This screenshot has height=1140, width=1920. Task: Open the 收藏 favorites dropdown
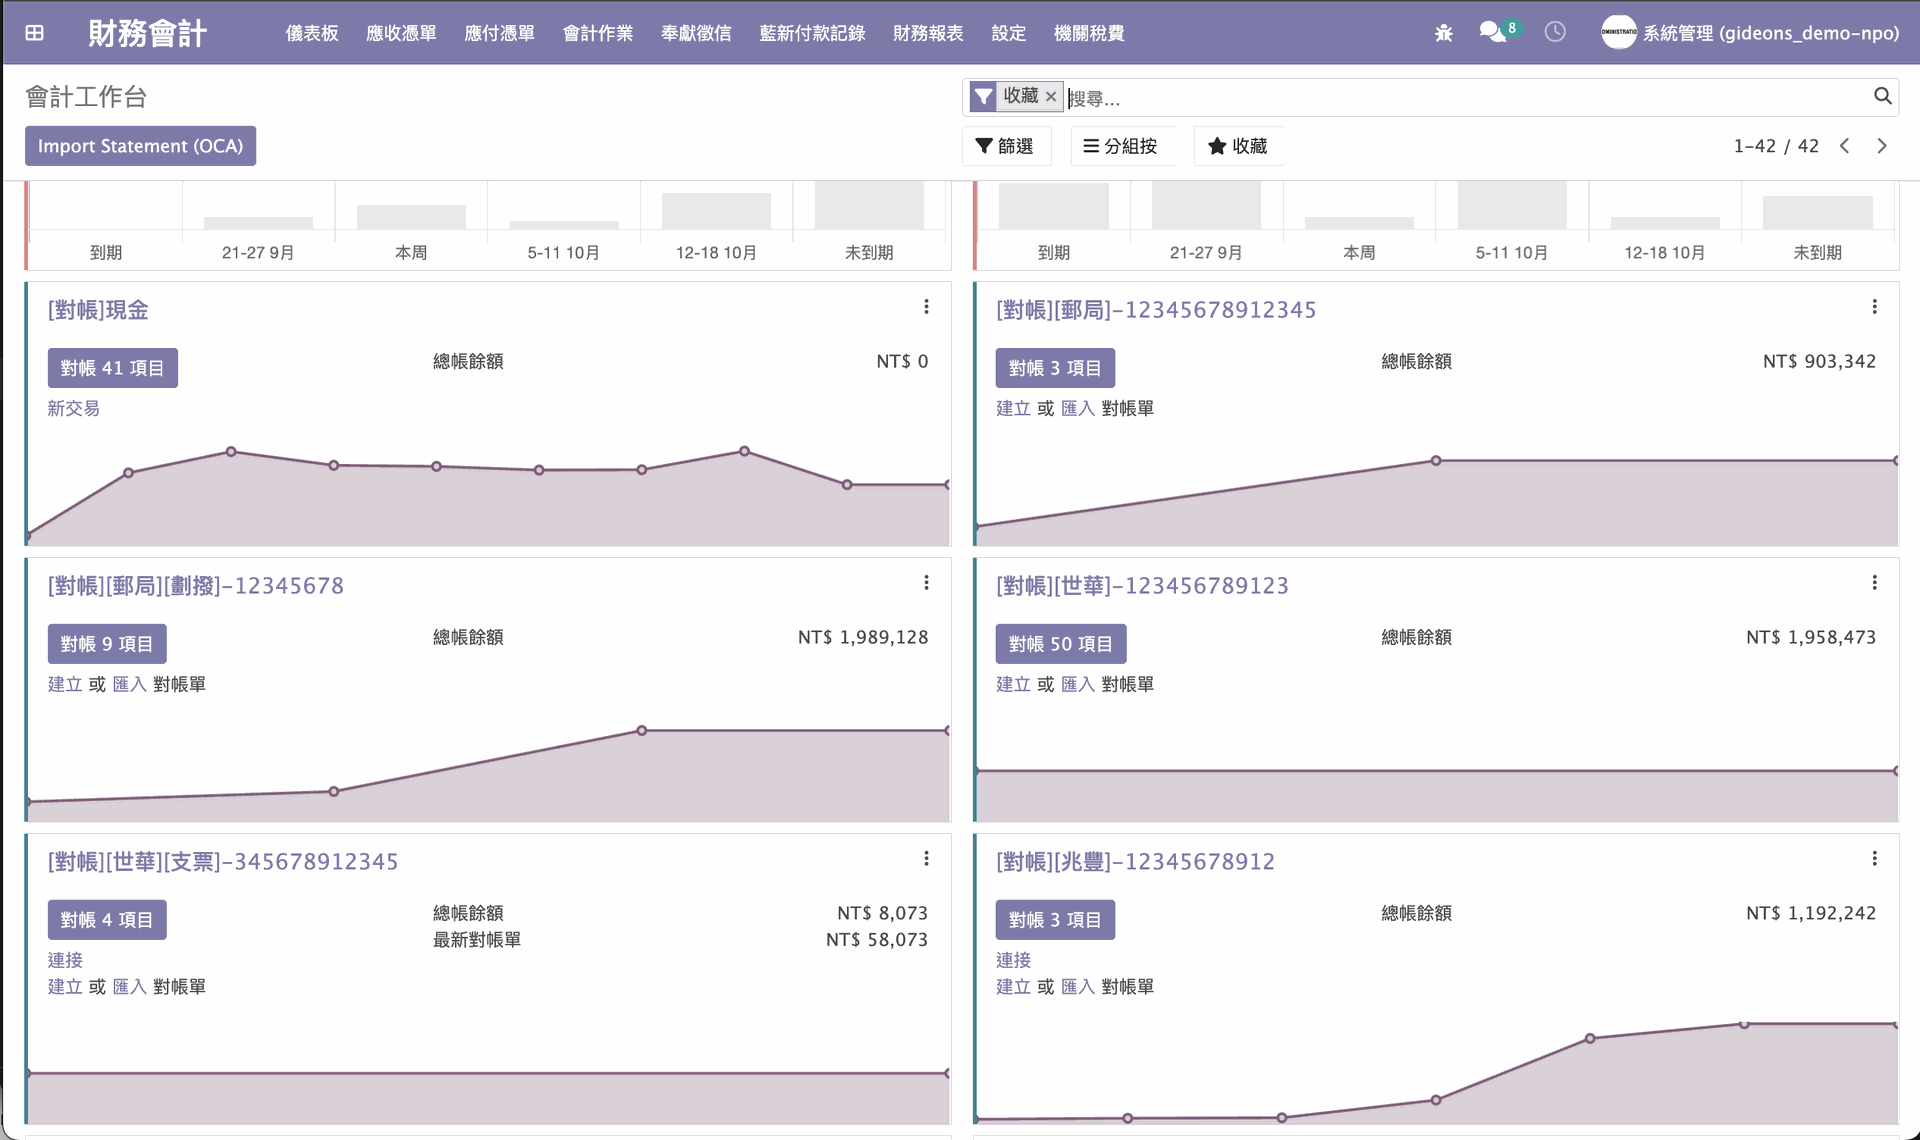click(1238, 146)
